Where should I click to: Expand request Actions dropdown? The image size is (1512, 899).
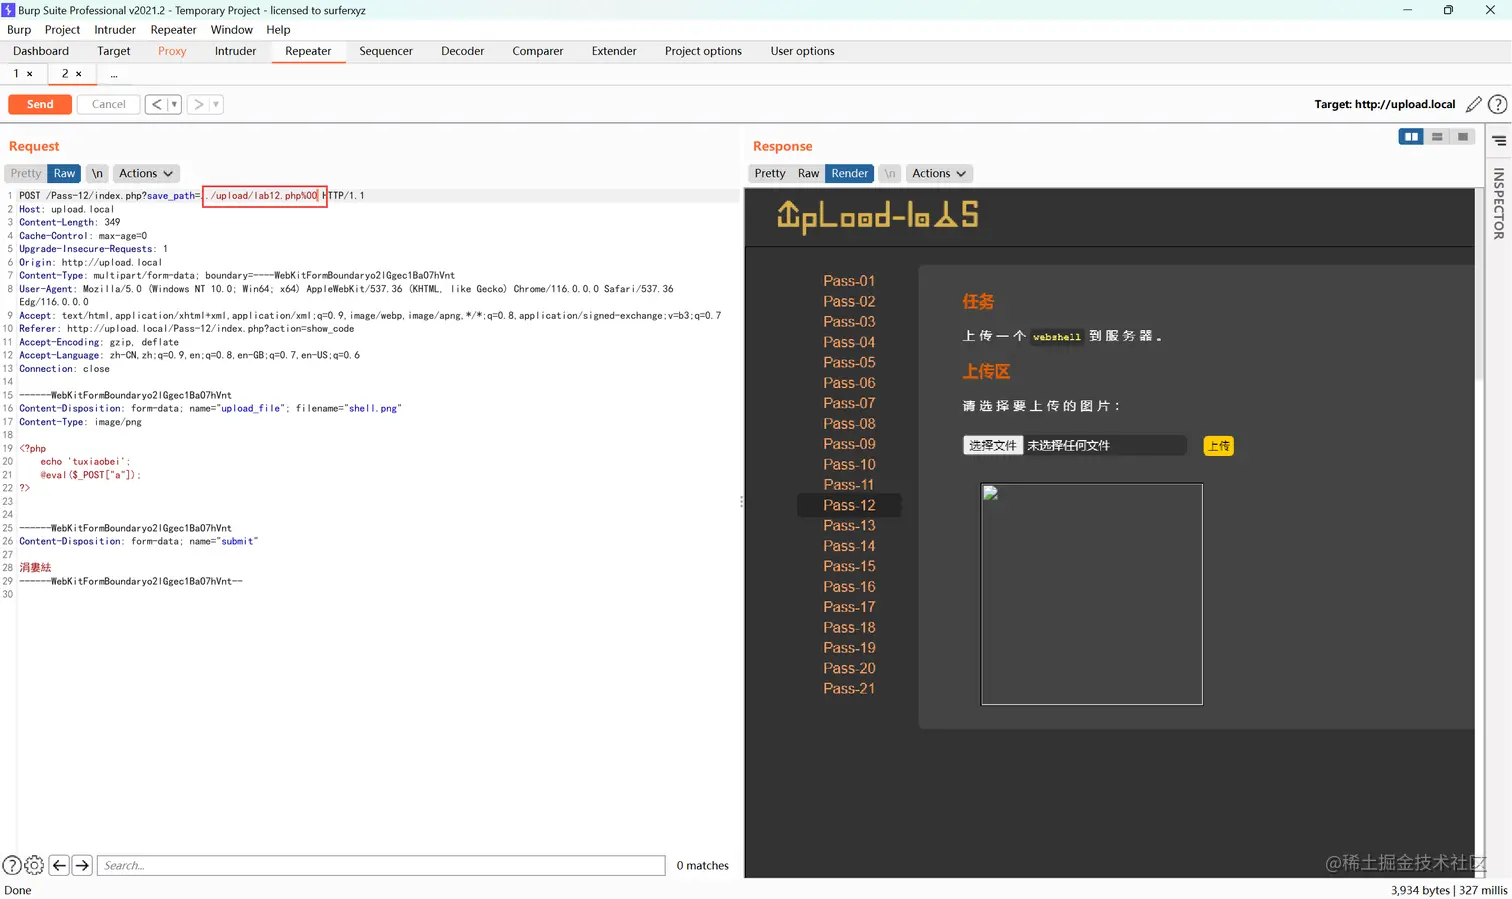(145, 173)
